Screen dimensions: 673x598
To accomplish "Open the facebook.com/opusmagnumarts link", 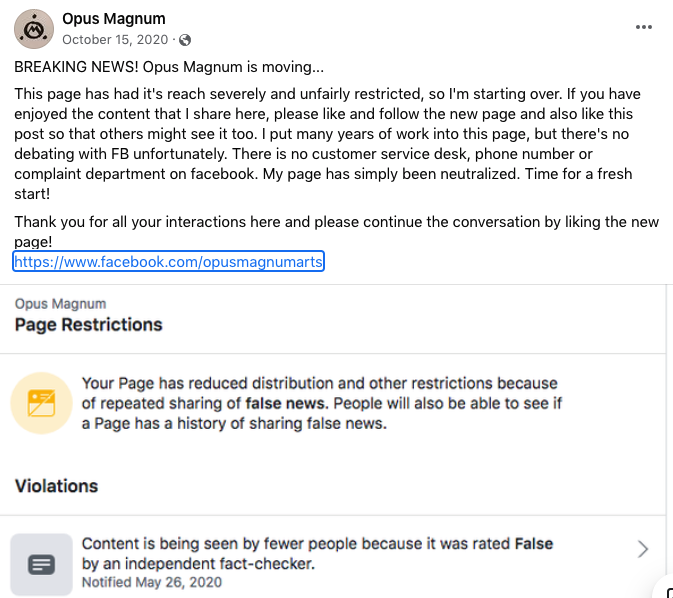I will 168,261.
